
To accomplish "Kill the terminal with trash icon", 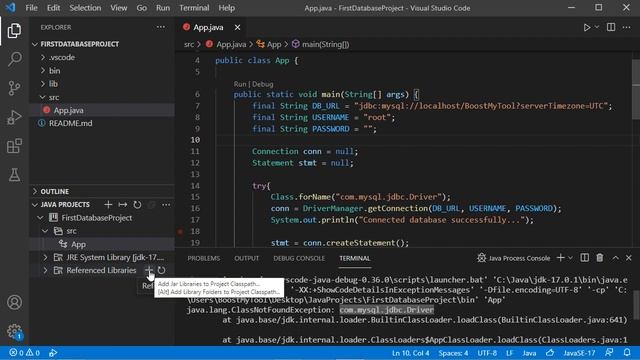I will [600, 258].
